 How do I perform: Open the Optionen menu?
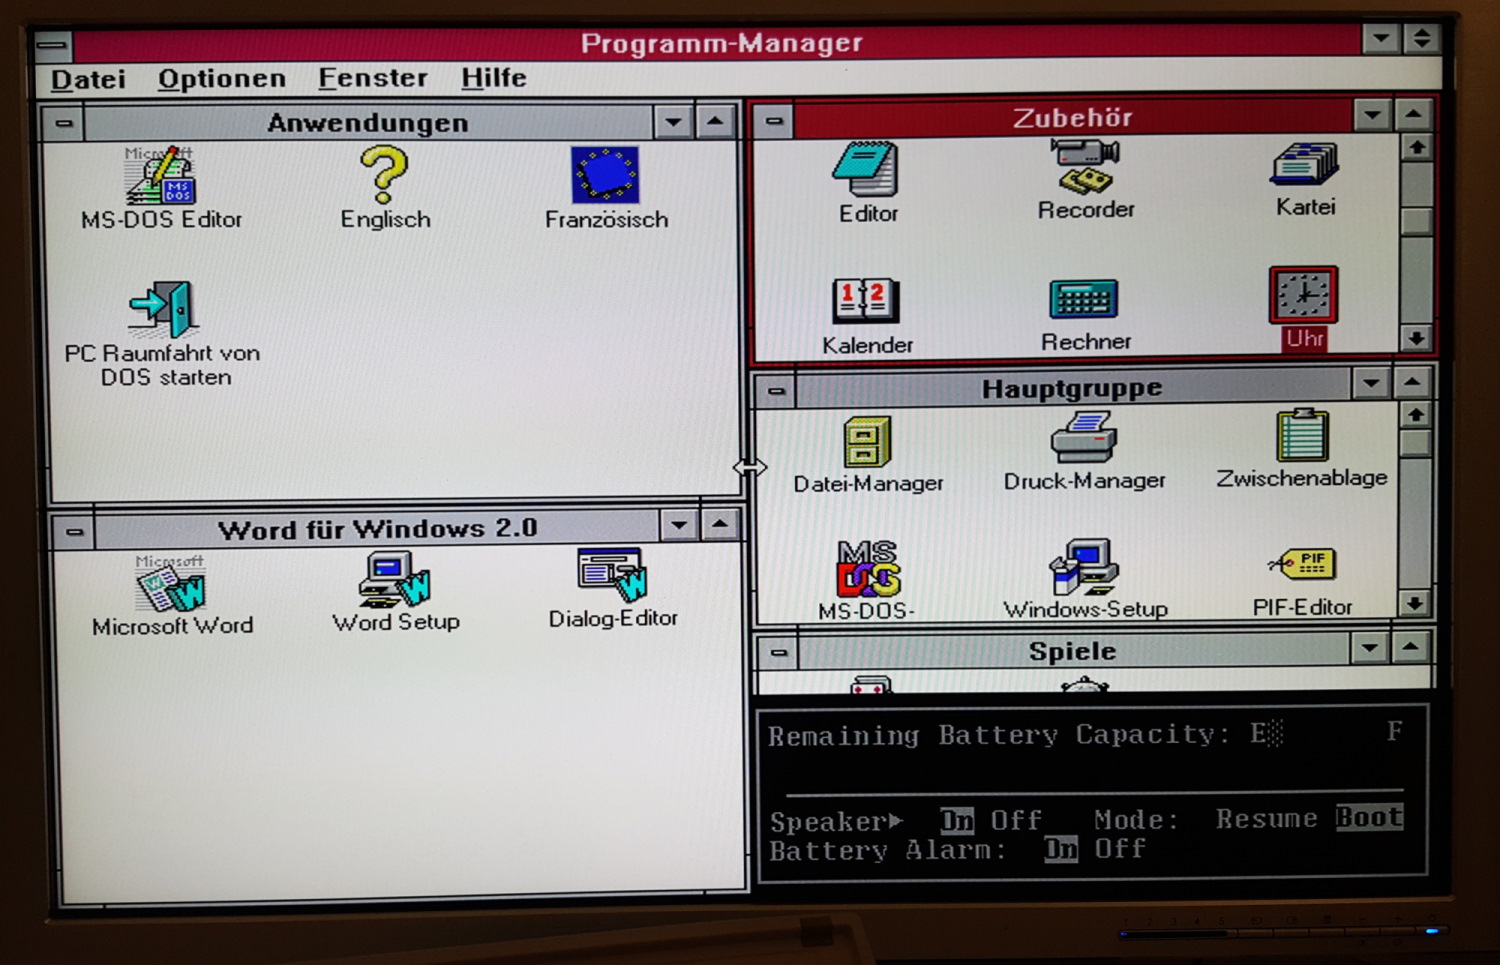click(222, 78)
